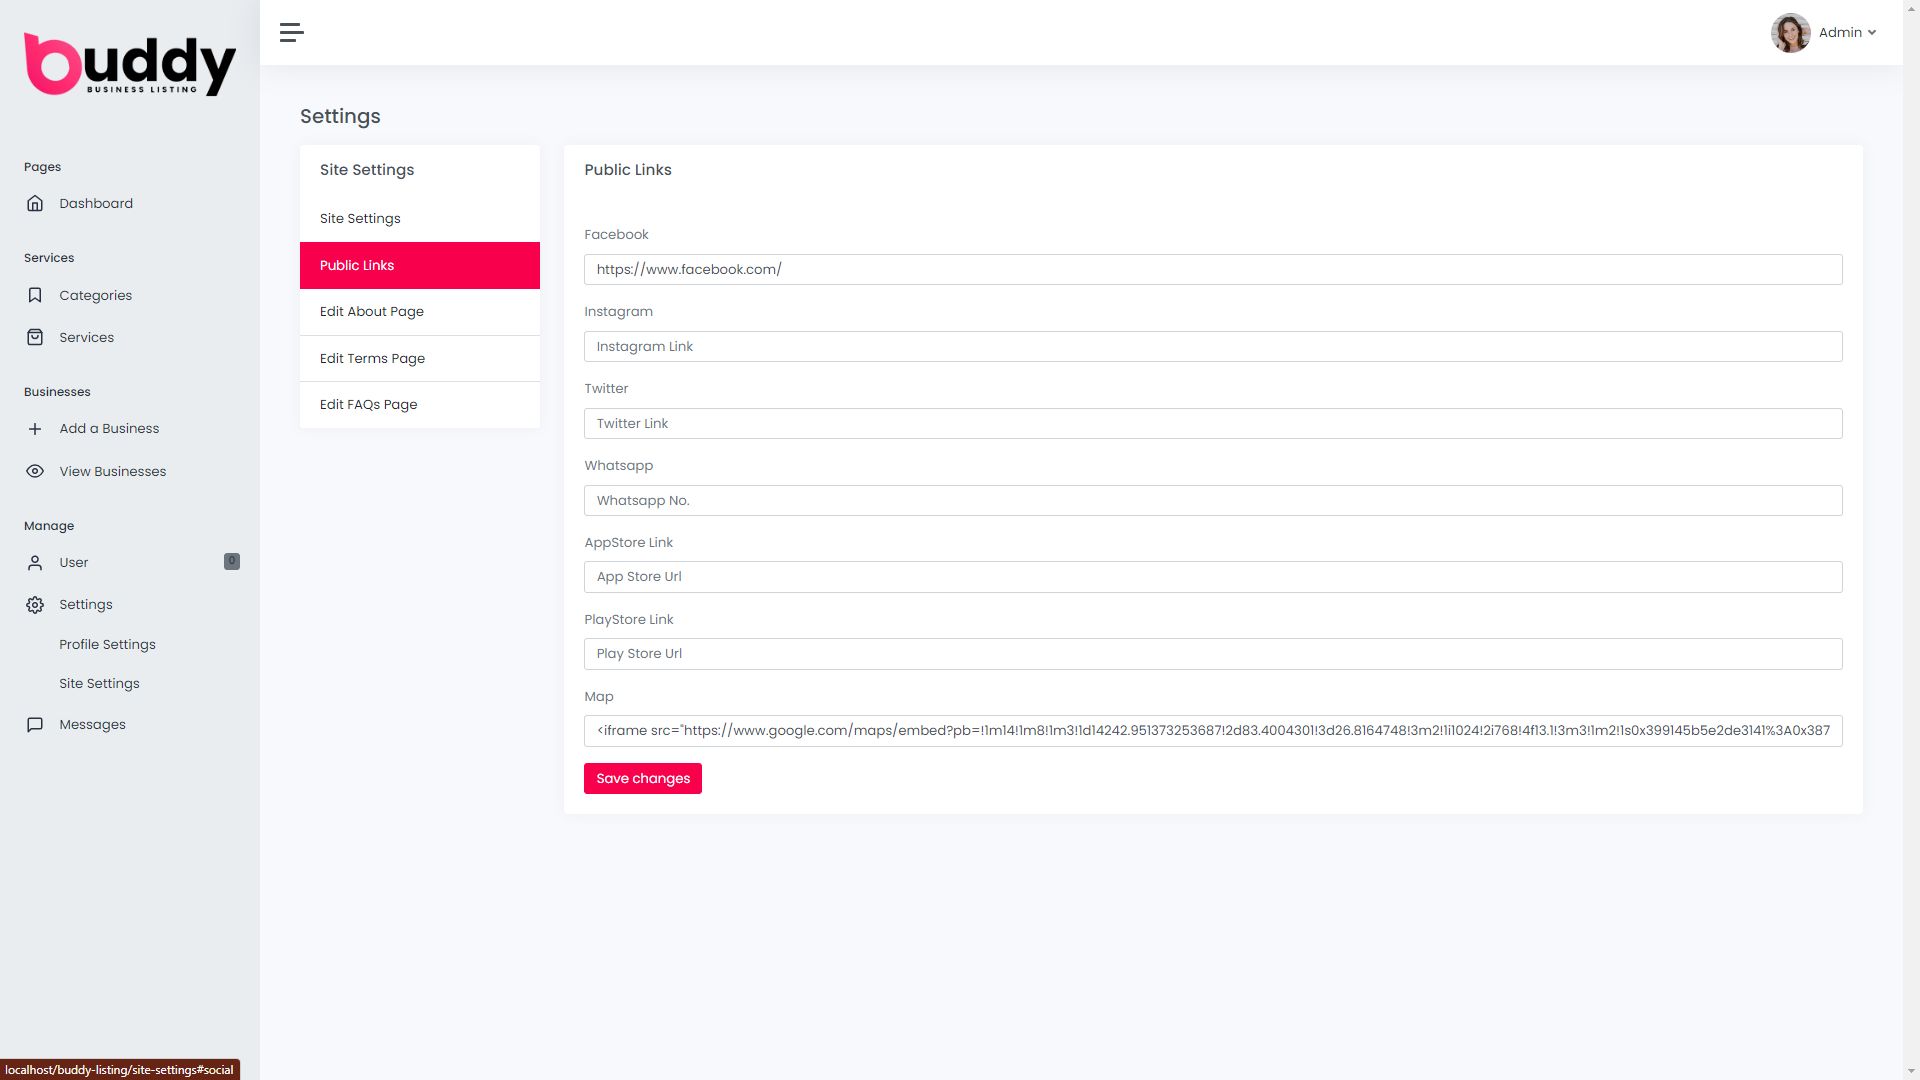
Task: Click the Buddy business listing logo
Action: pyautogui.click(x=130, y=66)
